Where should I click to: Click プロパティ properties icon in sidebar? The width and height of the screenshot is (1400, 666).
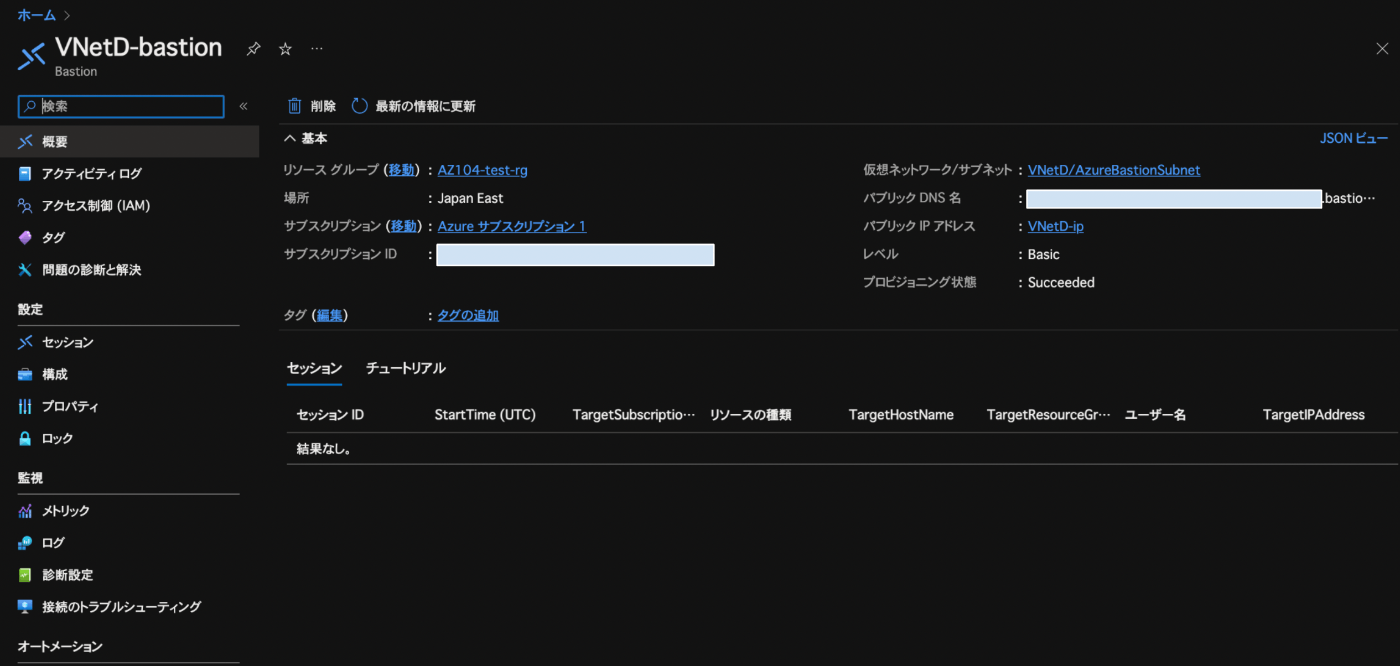(25, 407)
